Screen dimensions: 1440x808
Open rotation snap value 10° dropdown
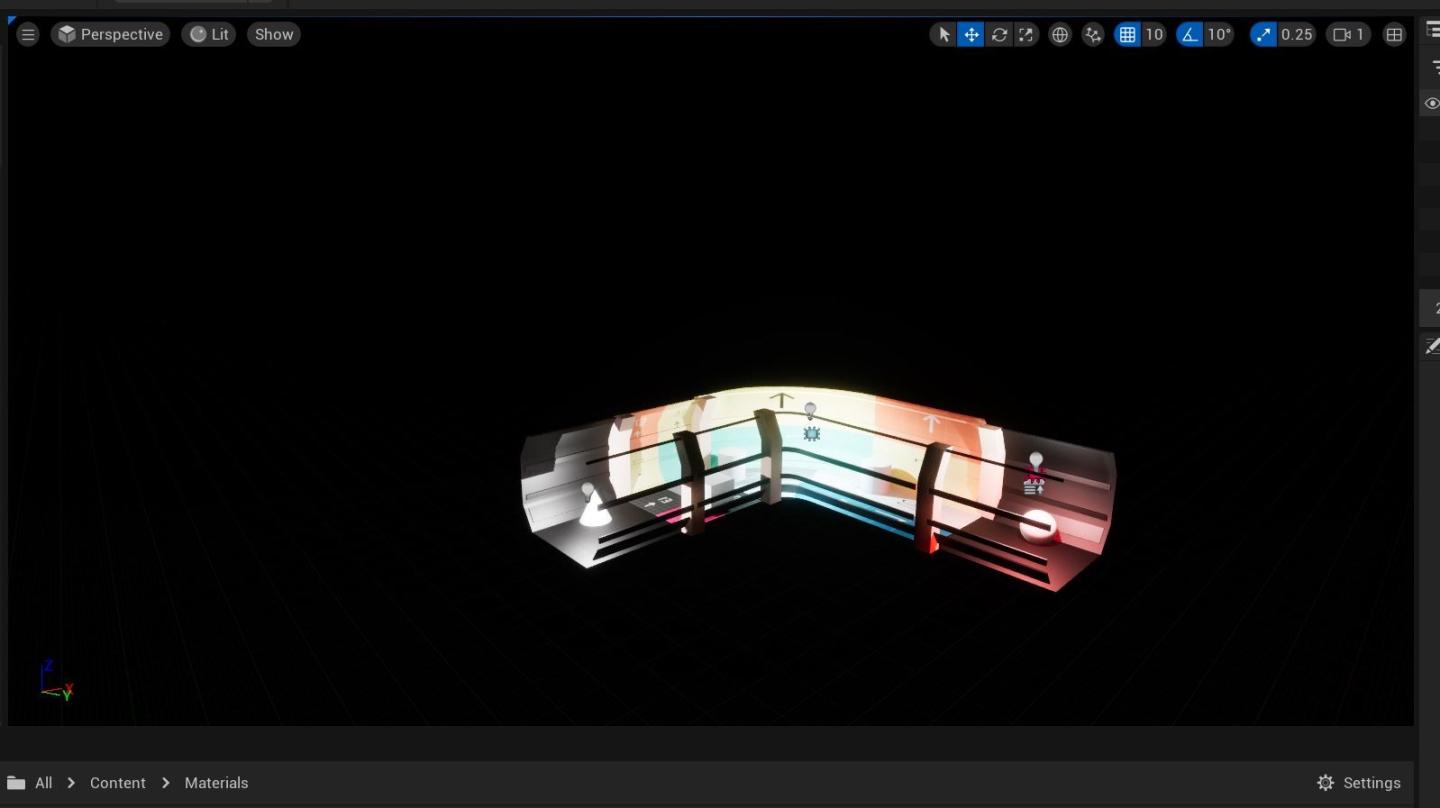tap(1219, 35)
